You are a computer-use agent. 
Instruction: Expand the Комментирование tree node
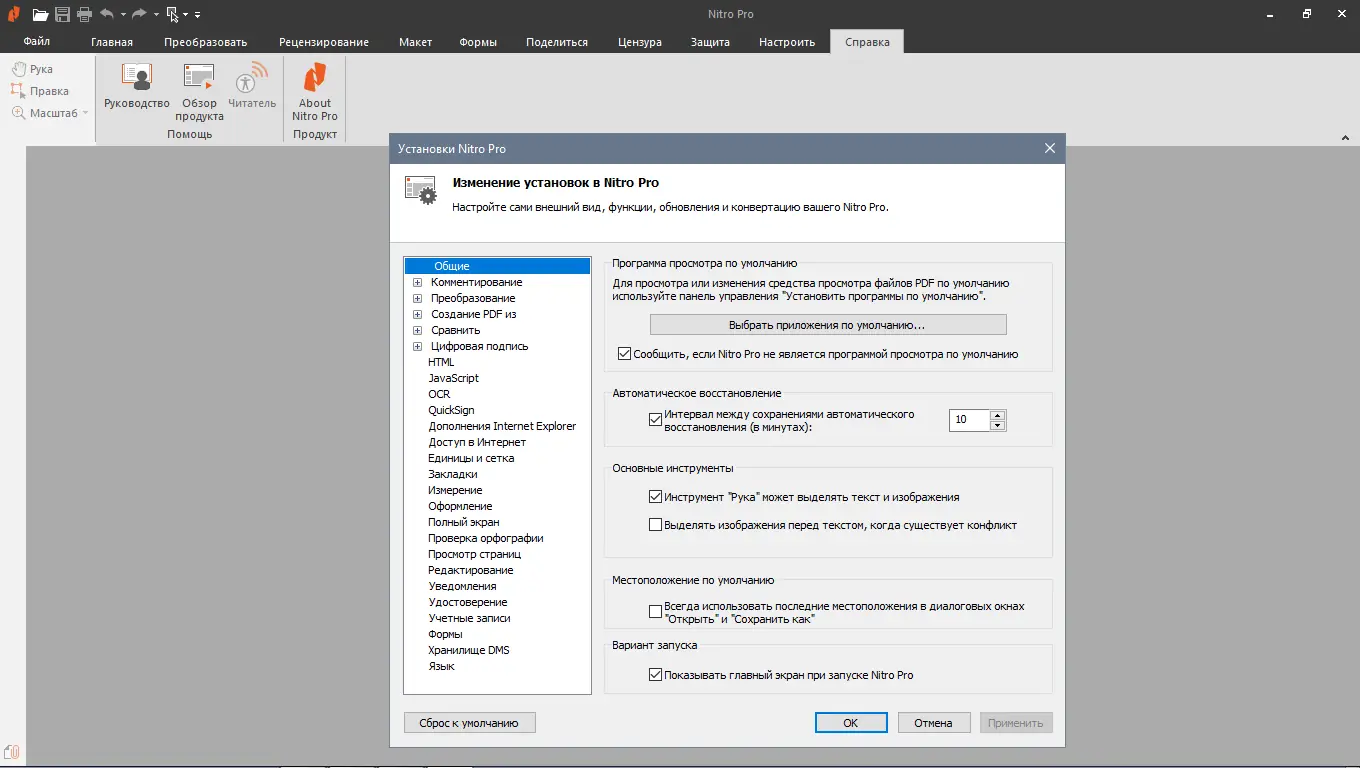tap(418, 282)
